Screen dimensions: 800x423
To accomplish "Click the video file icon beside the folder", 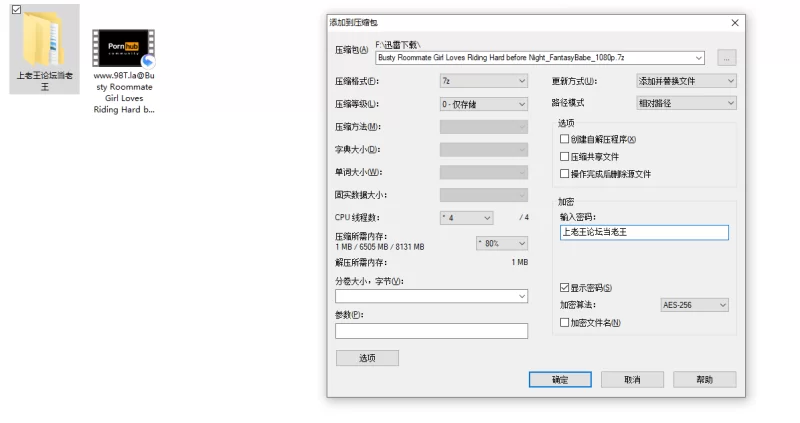I will (124, 47).
